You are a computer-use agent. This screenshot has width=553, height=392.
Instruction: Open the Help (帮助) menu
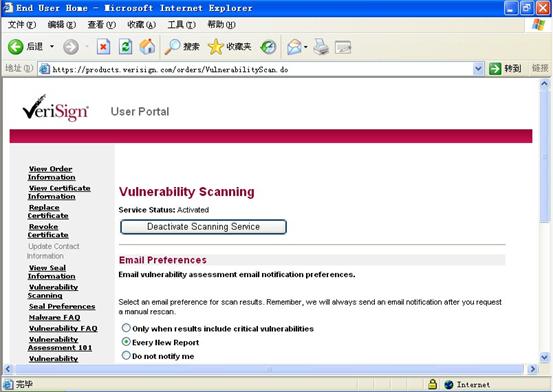pos(221,25)
